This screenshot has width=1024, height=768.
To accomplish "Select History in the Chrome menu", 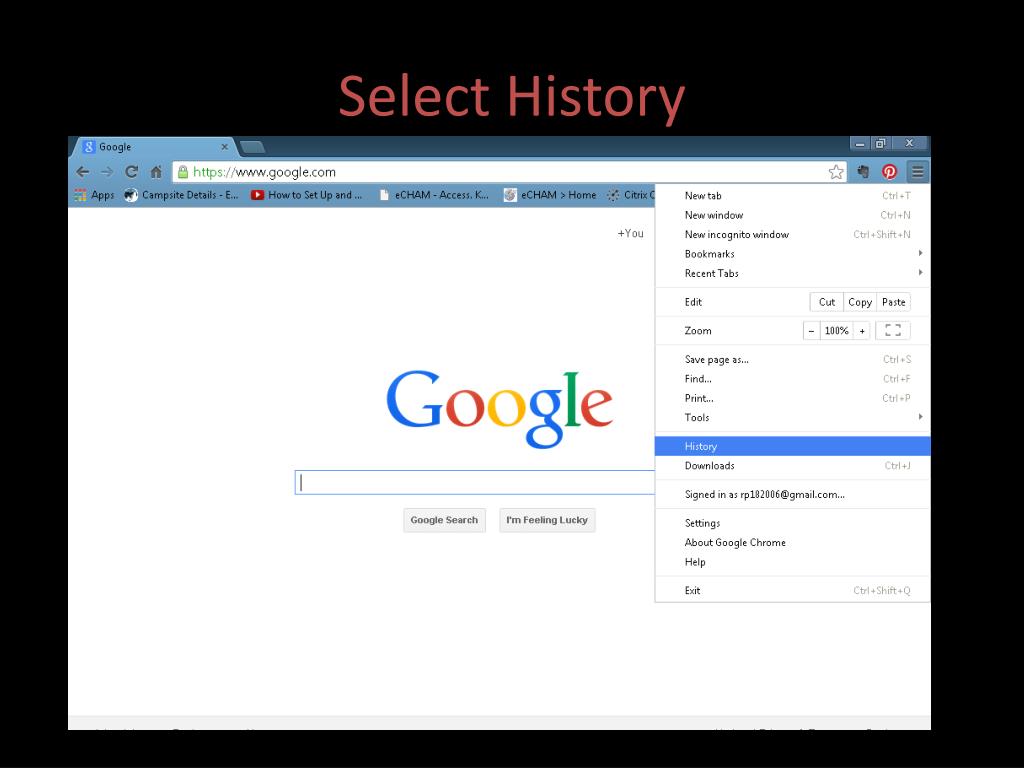I will 793,446.
